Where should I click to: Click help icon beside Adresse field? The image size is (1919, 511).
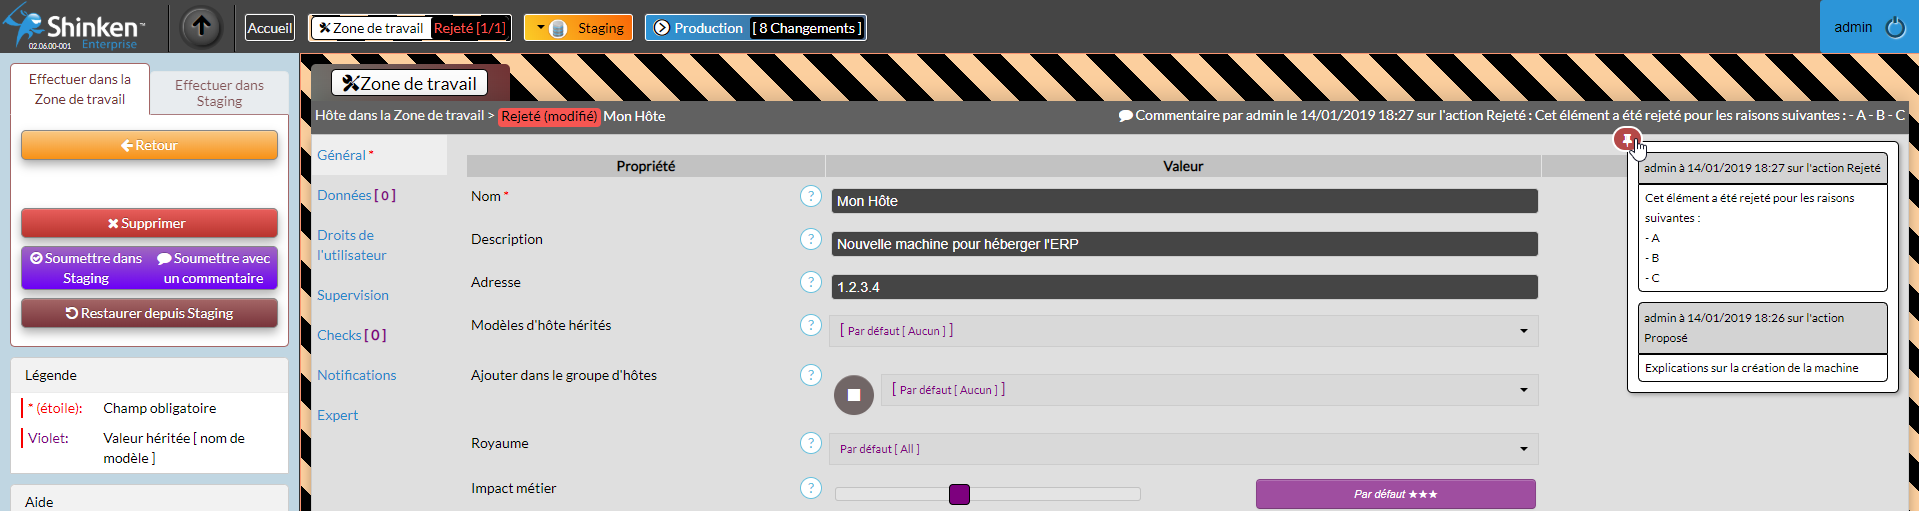pos(811,283)
